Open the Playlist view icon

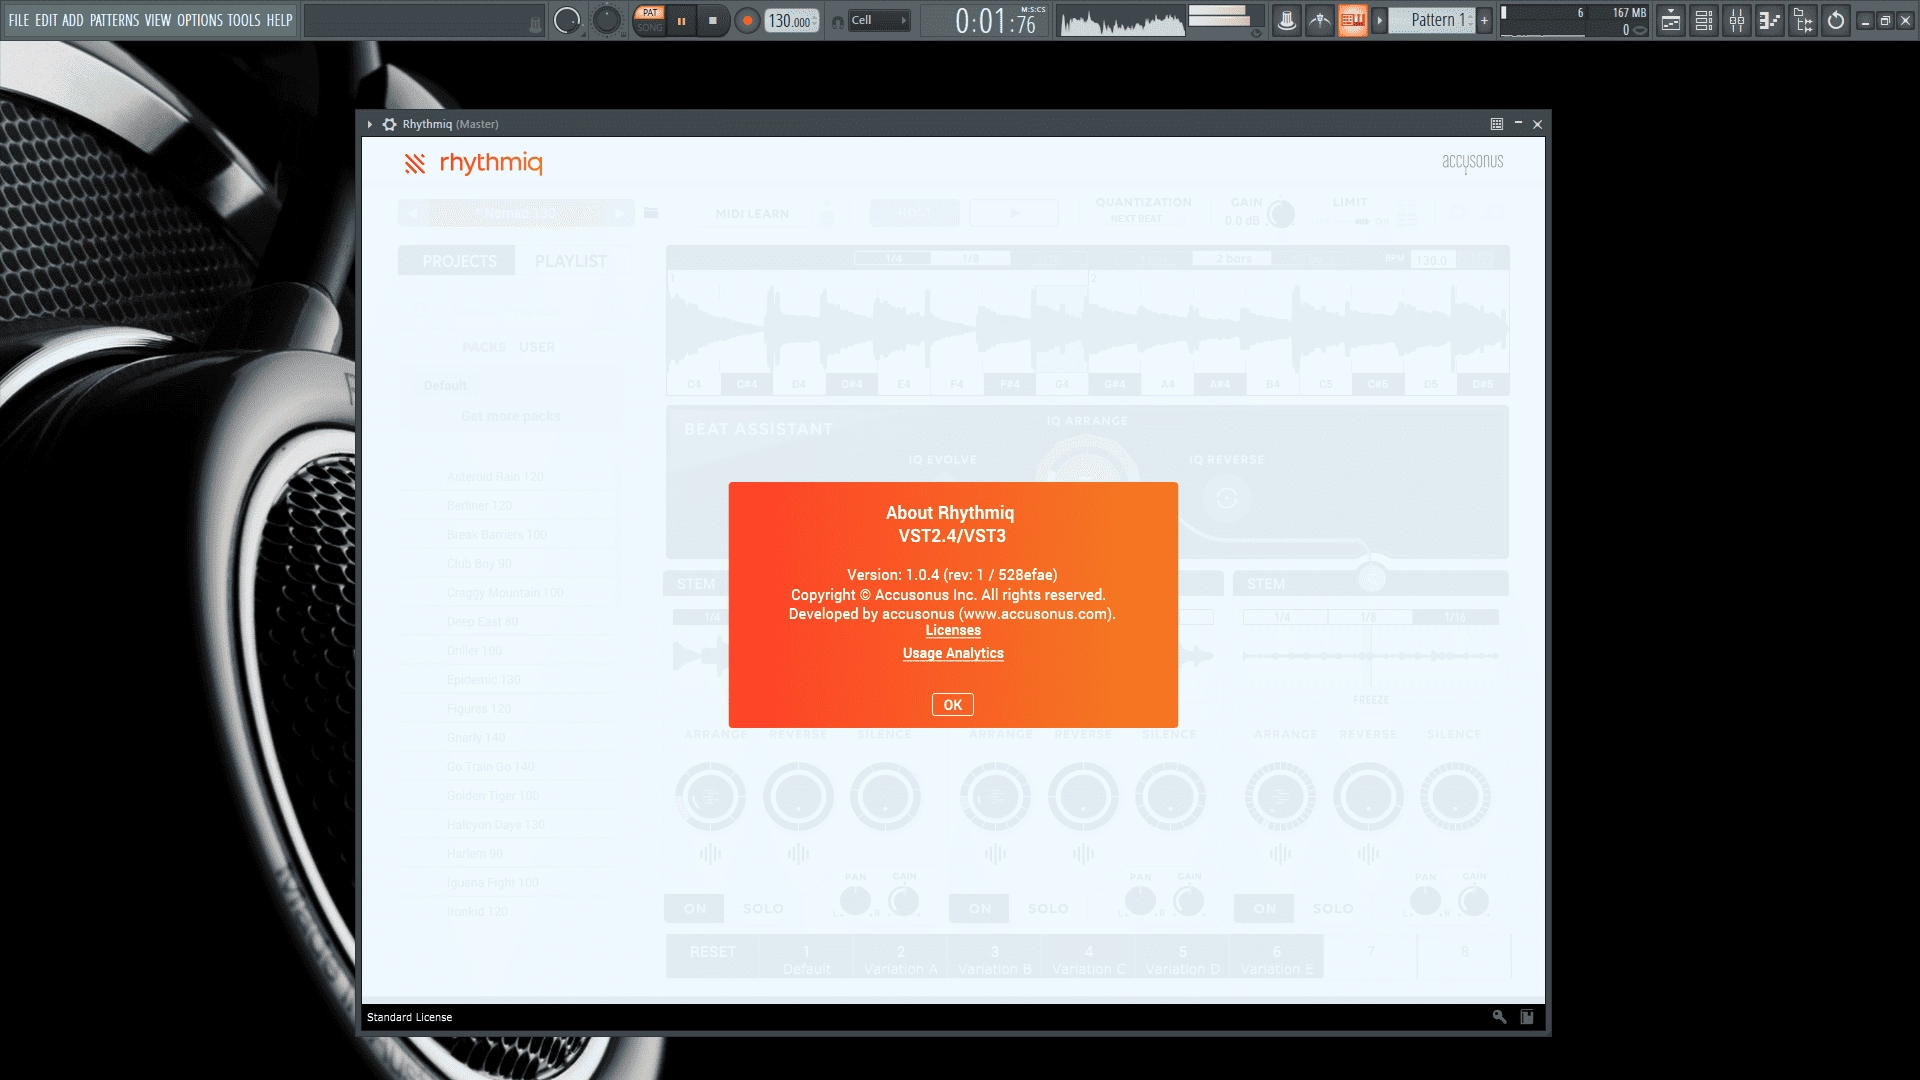[x=1671, y=20]
